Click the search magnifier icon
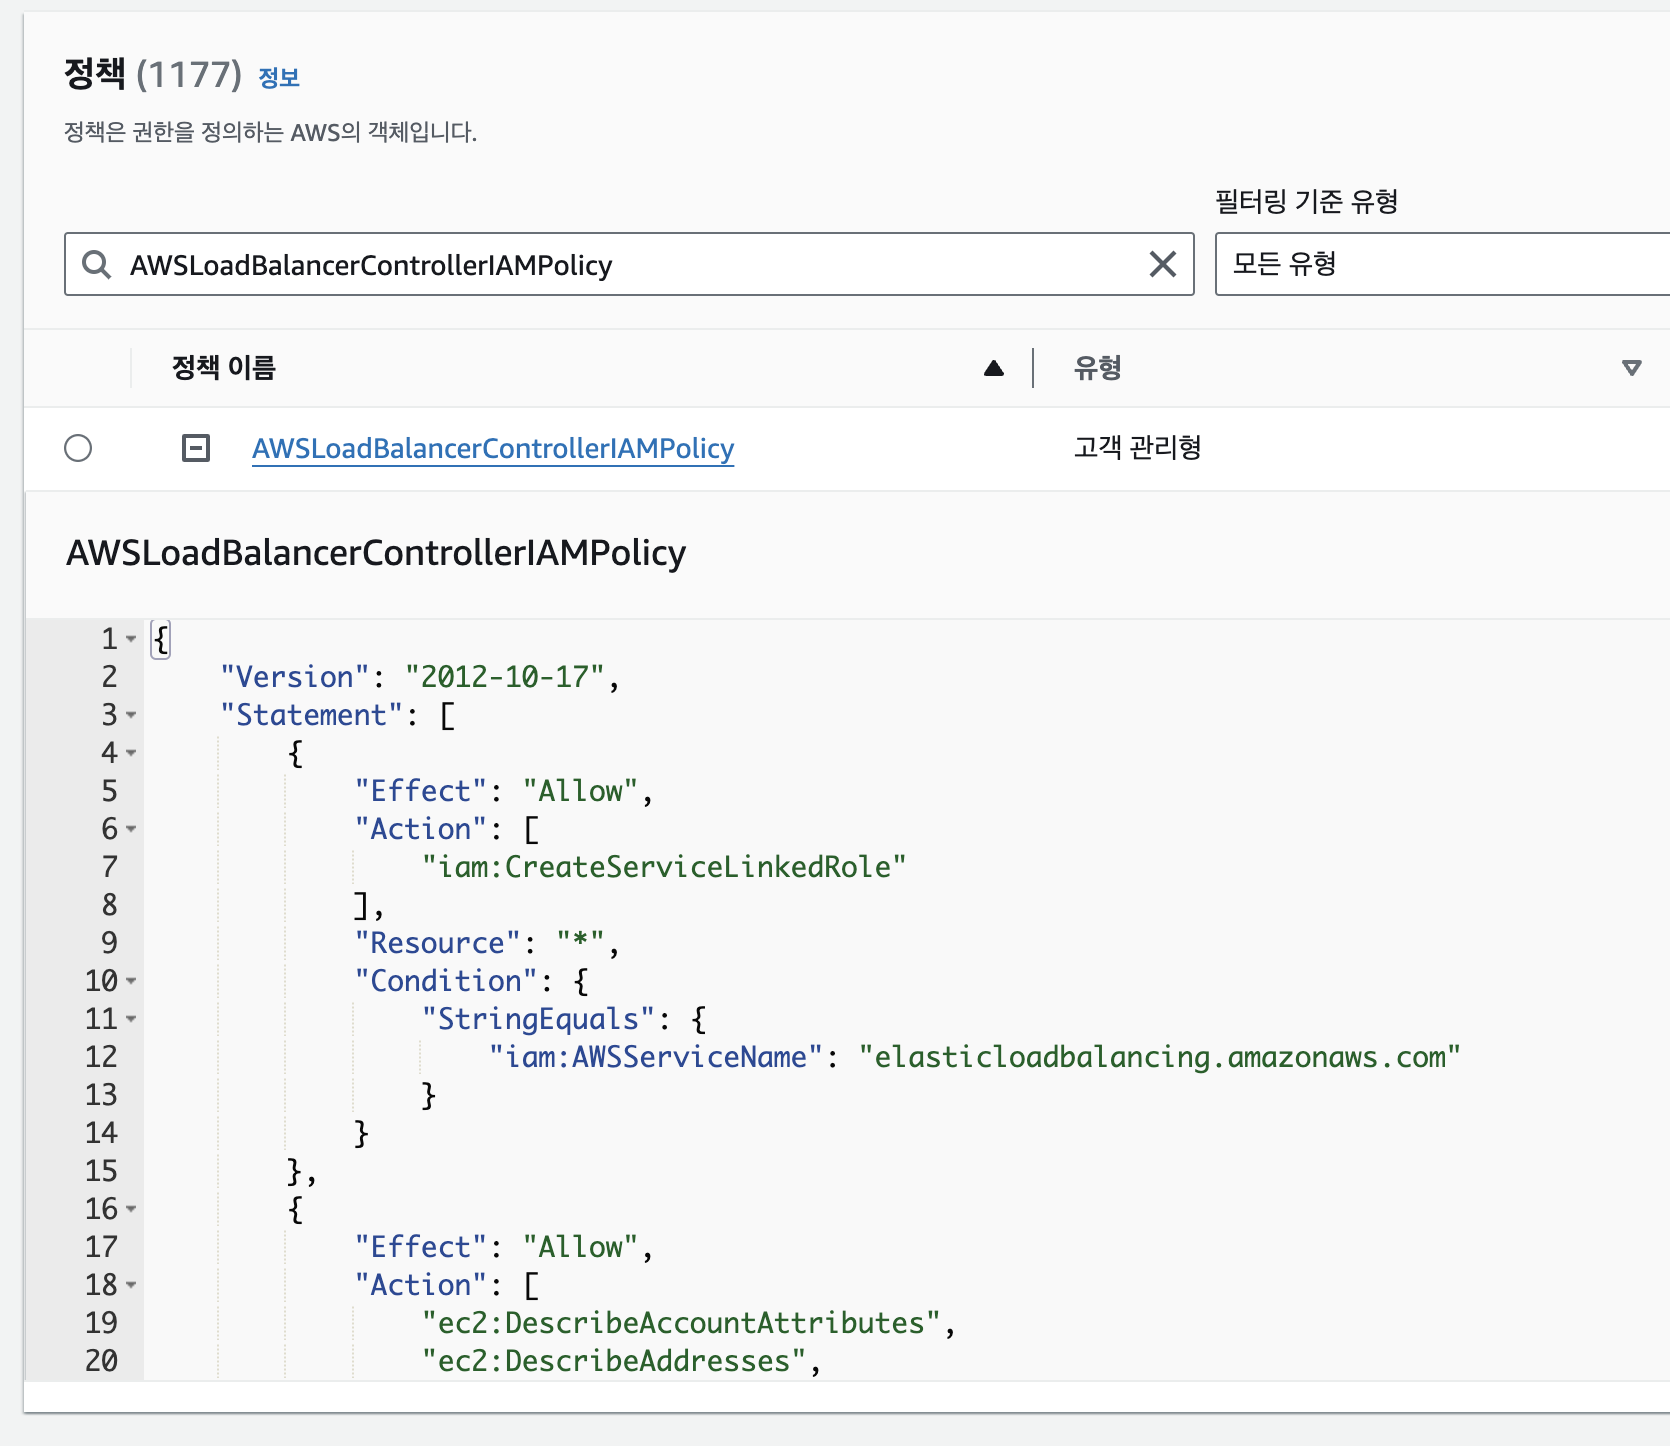This screenshot has width=1670, height=1446. pyautogui.click(x=97, y=265)
